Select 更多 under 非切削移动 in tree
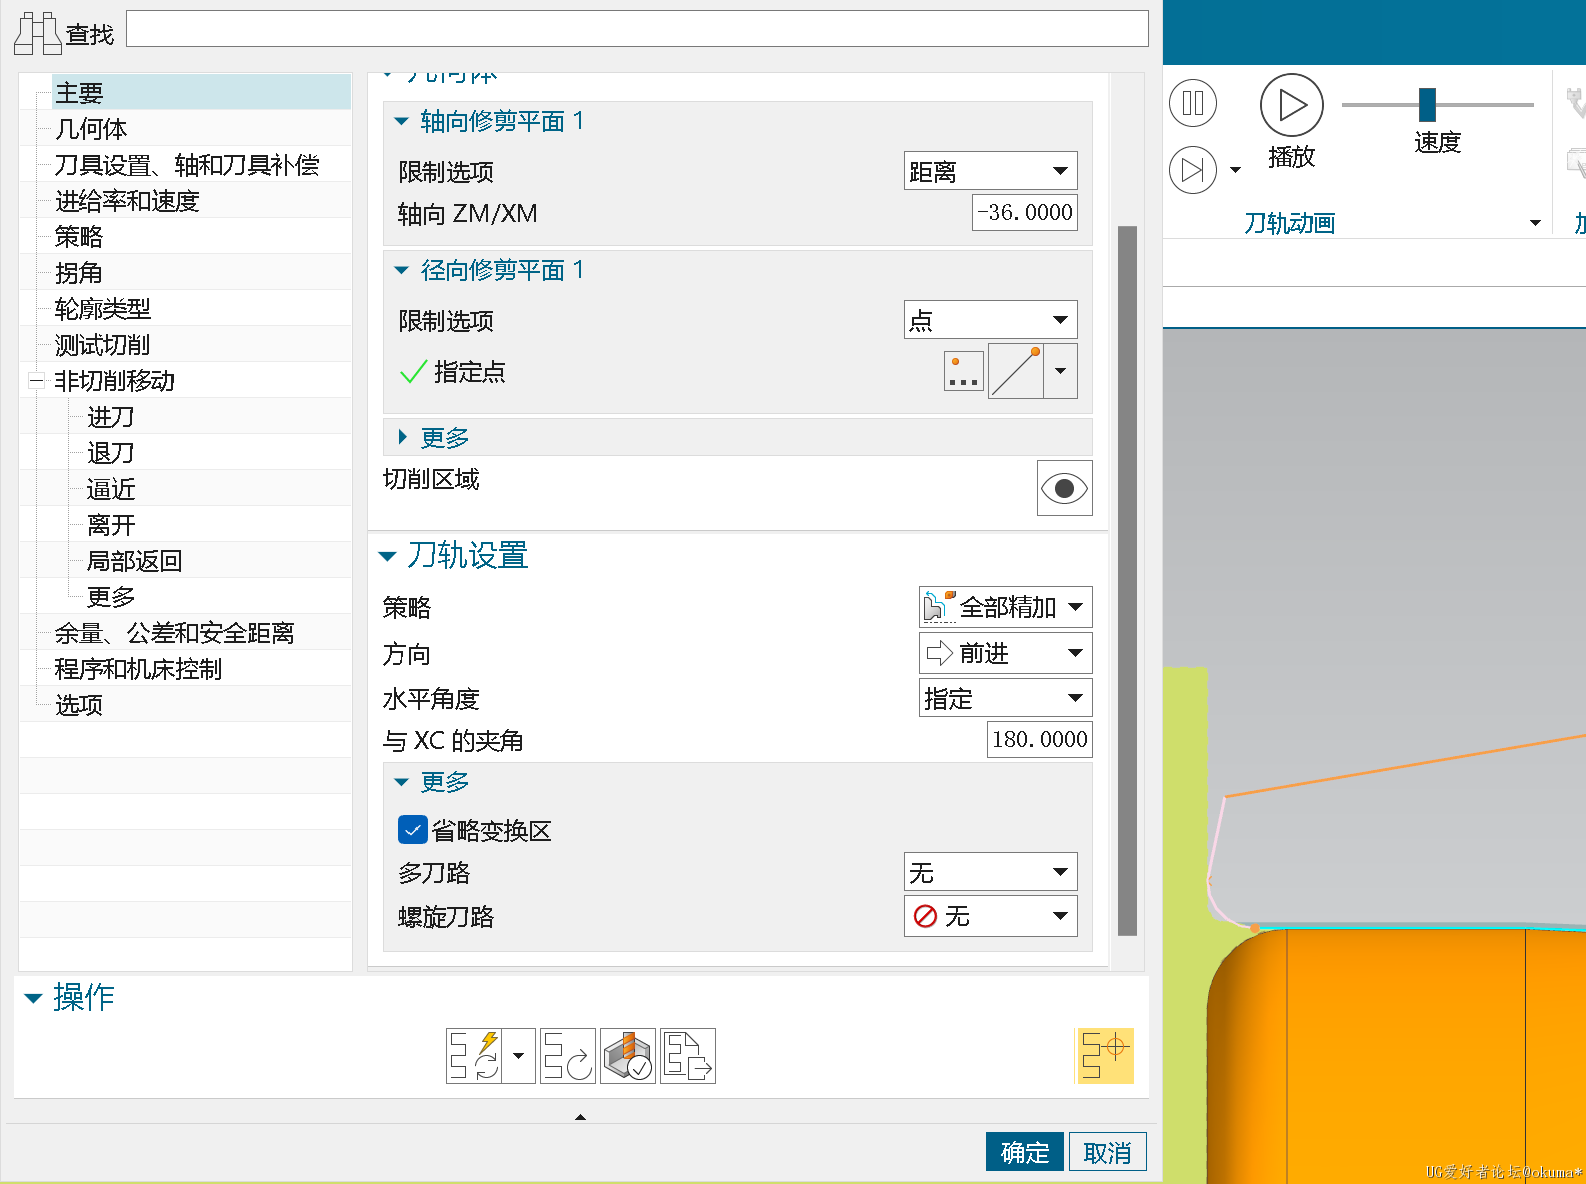1586x1184 pixels. pos(111,597)
